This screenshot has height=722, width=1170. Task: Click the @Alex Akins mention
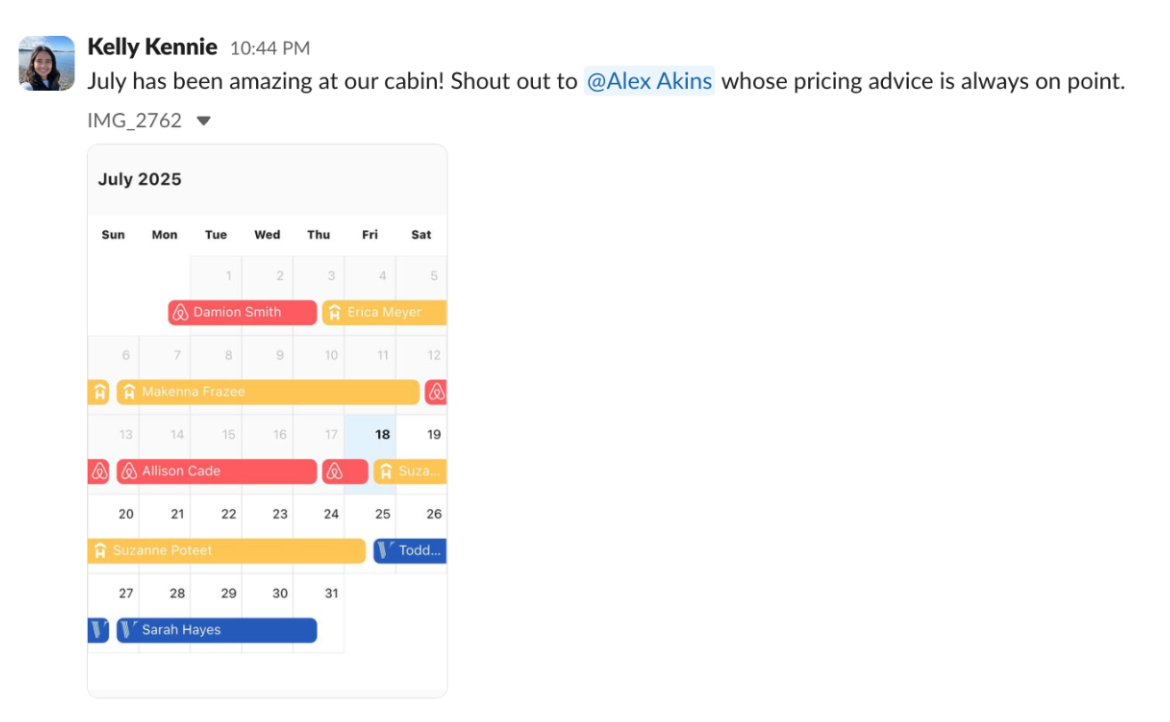point(650,82)
